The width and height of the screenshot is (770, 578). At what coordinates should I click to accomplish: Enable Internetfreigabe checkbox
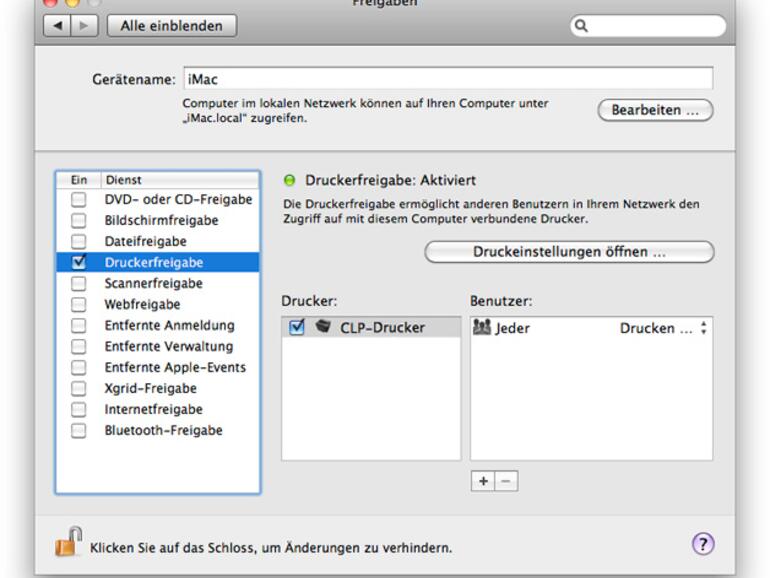(79, 410)
